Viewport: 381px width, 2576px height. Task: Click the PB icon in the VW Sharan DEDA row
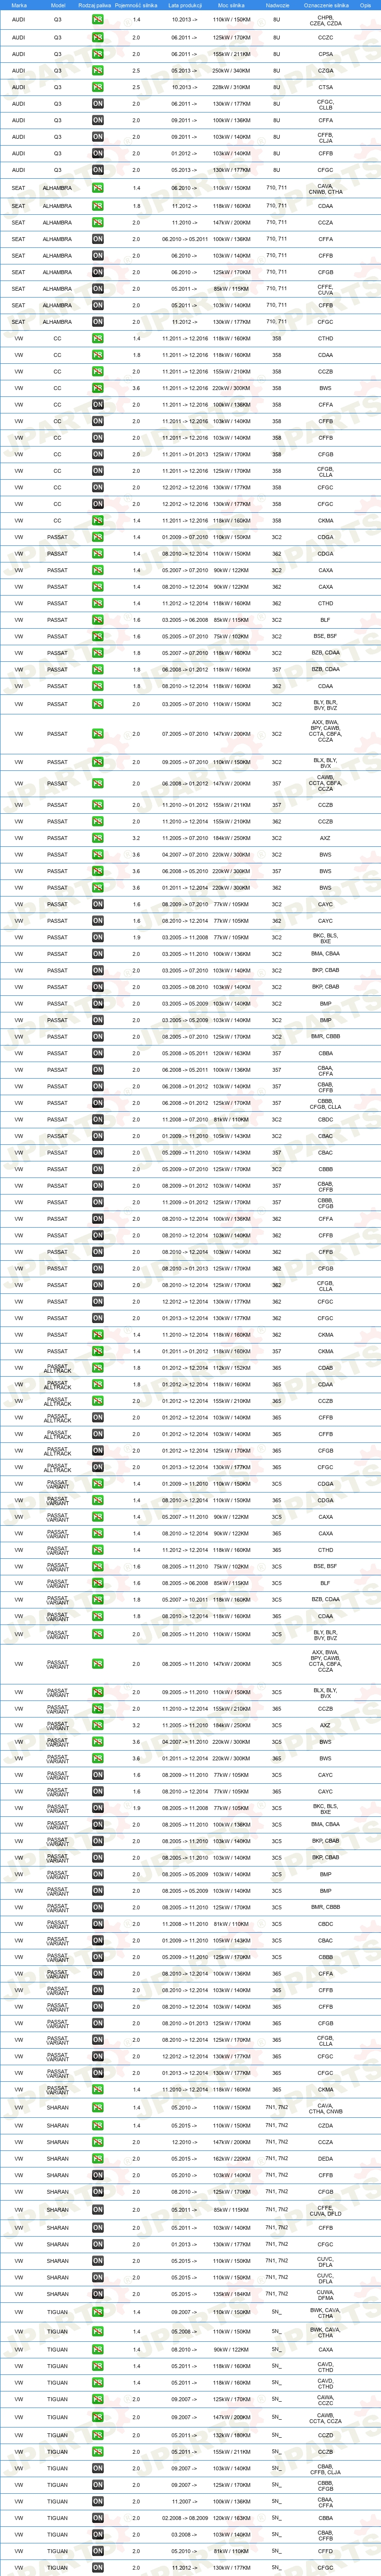click(98, 2158)
